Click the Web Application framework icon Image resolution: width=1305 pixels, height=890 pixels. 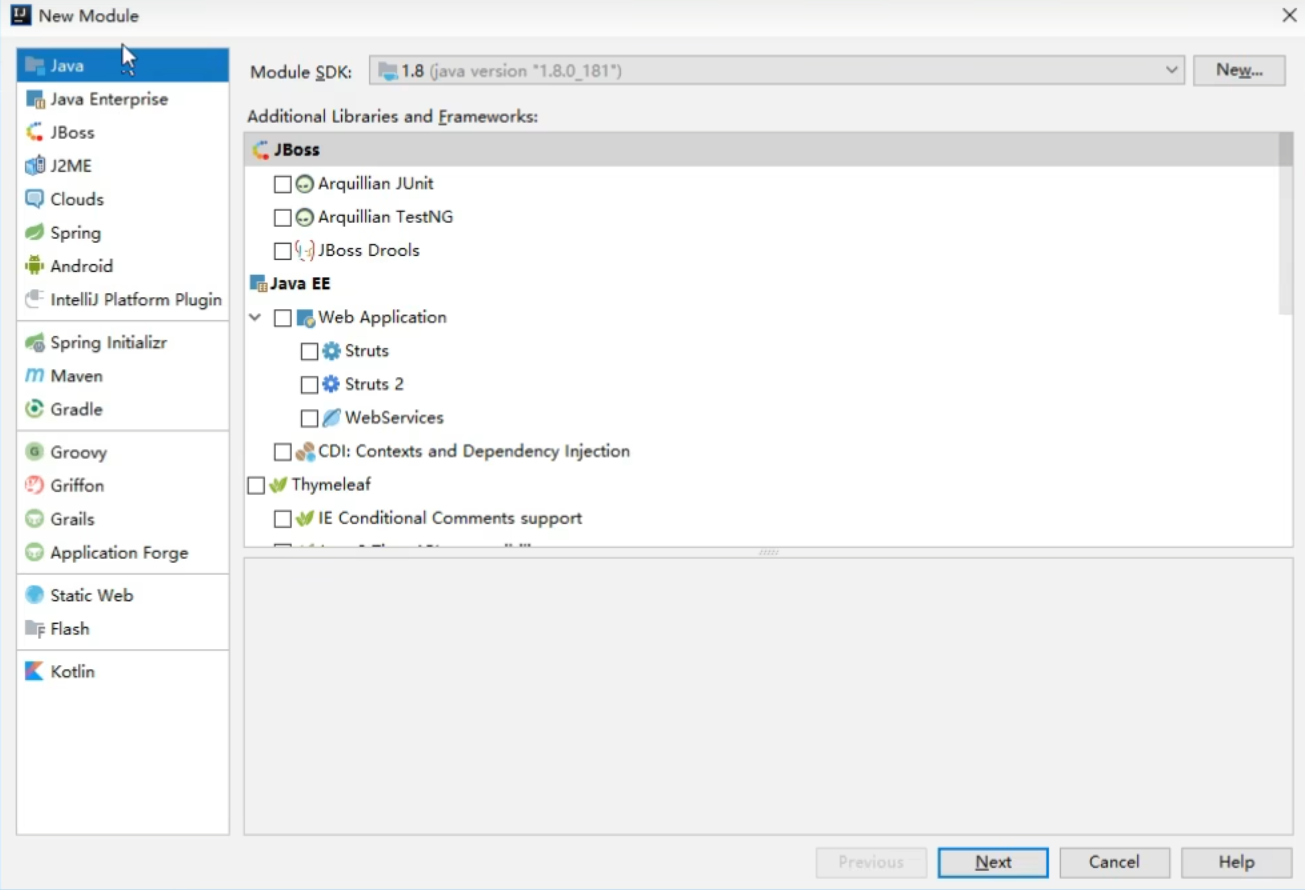[x=305, y=318]
